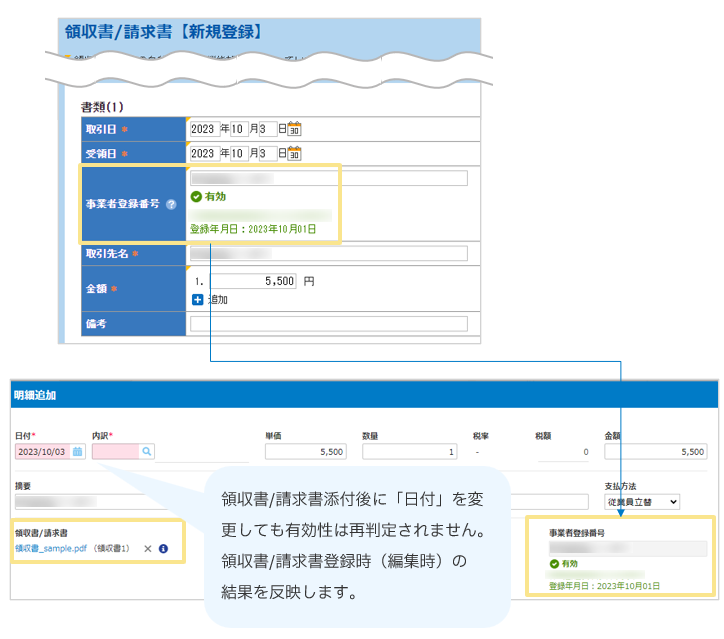
Task: Click help icon beside 事業者登録番号
Action: [171, 204]
